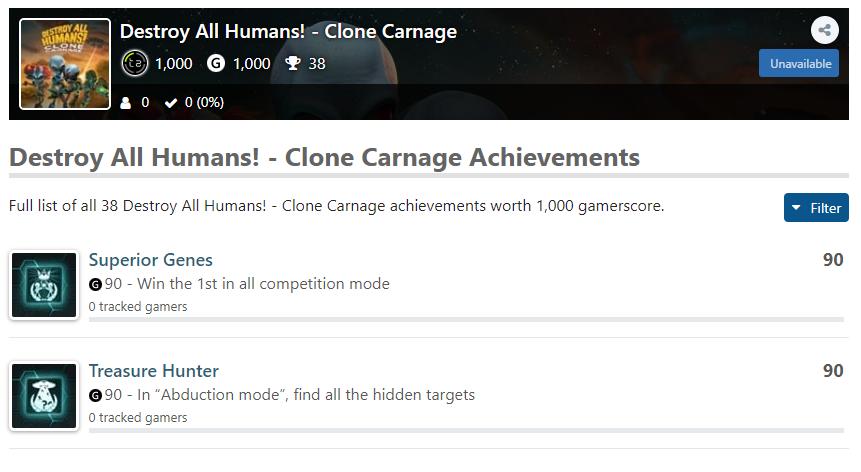Click the Treasure Hunter 90 score value
Viewport: 861px width, 472px height.
(x=832, y=371)
